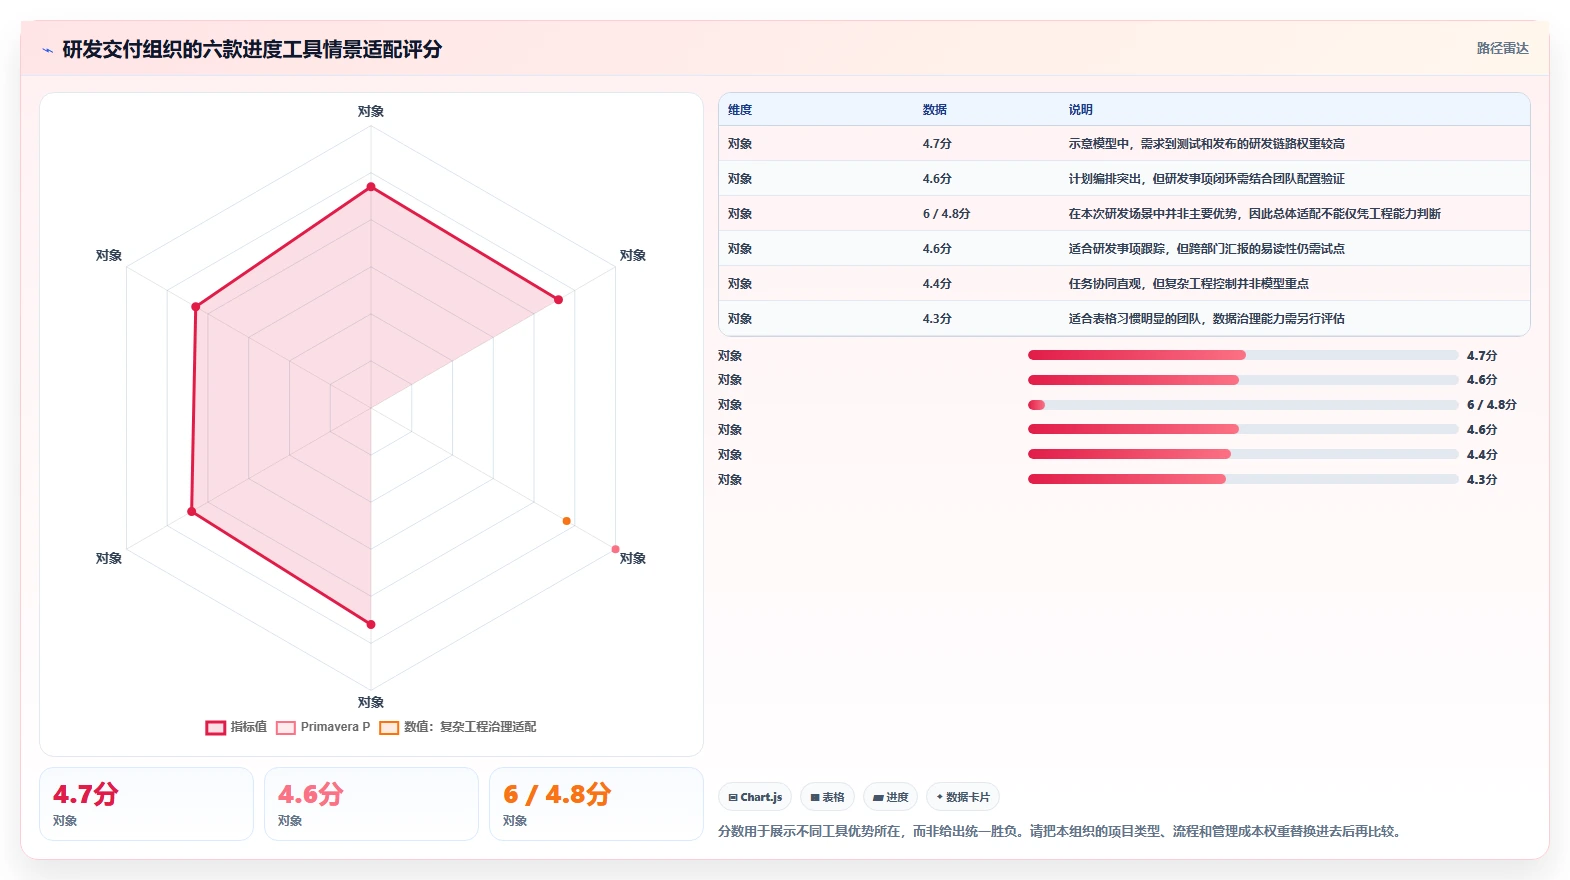Click the 4.7分 value next to the progress bar

click(x=1482, y=356)
